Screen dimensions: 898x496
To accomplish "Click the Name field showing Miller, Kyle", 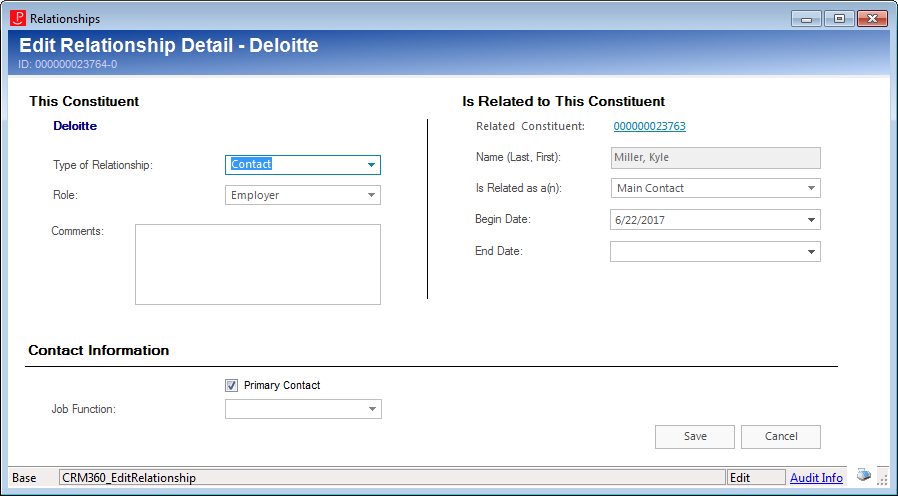I will click(x=716, y=158).
